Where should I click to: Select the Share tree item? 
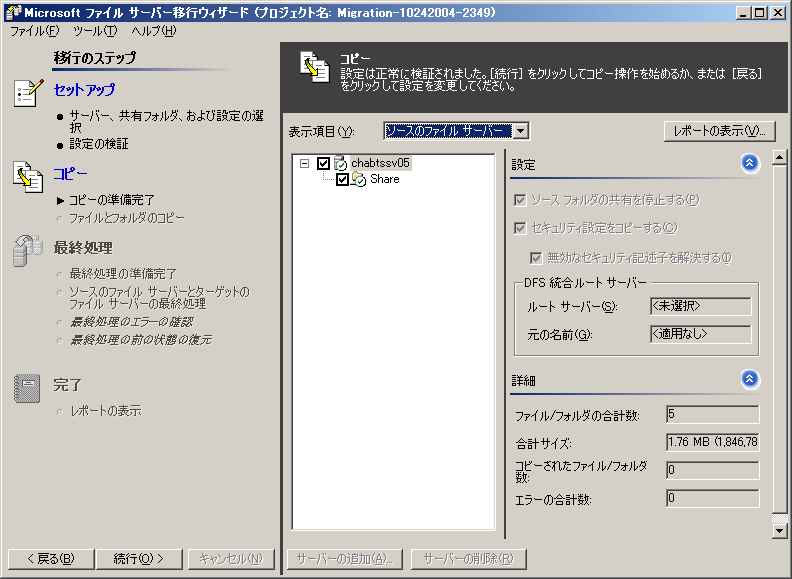[x=385, y=179]
